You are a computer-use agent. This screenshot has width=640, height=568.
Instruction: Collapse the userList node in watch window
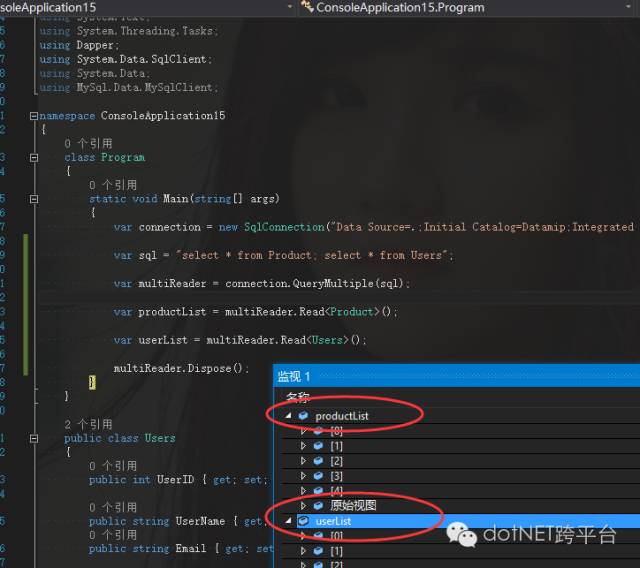289,521
